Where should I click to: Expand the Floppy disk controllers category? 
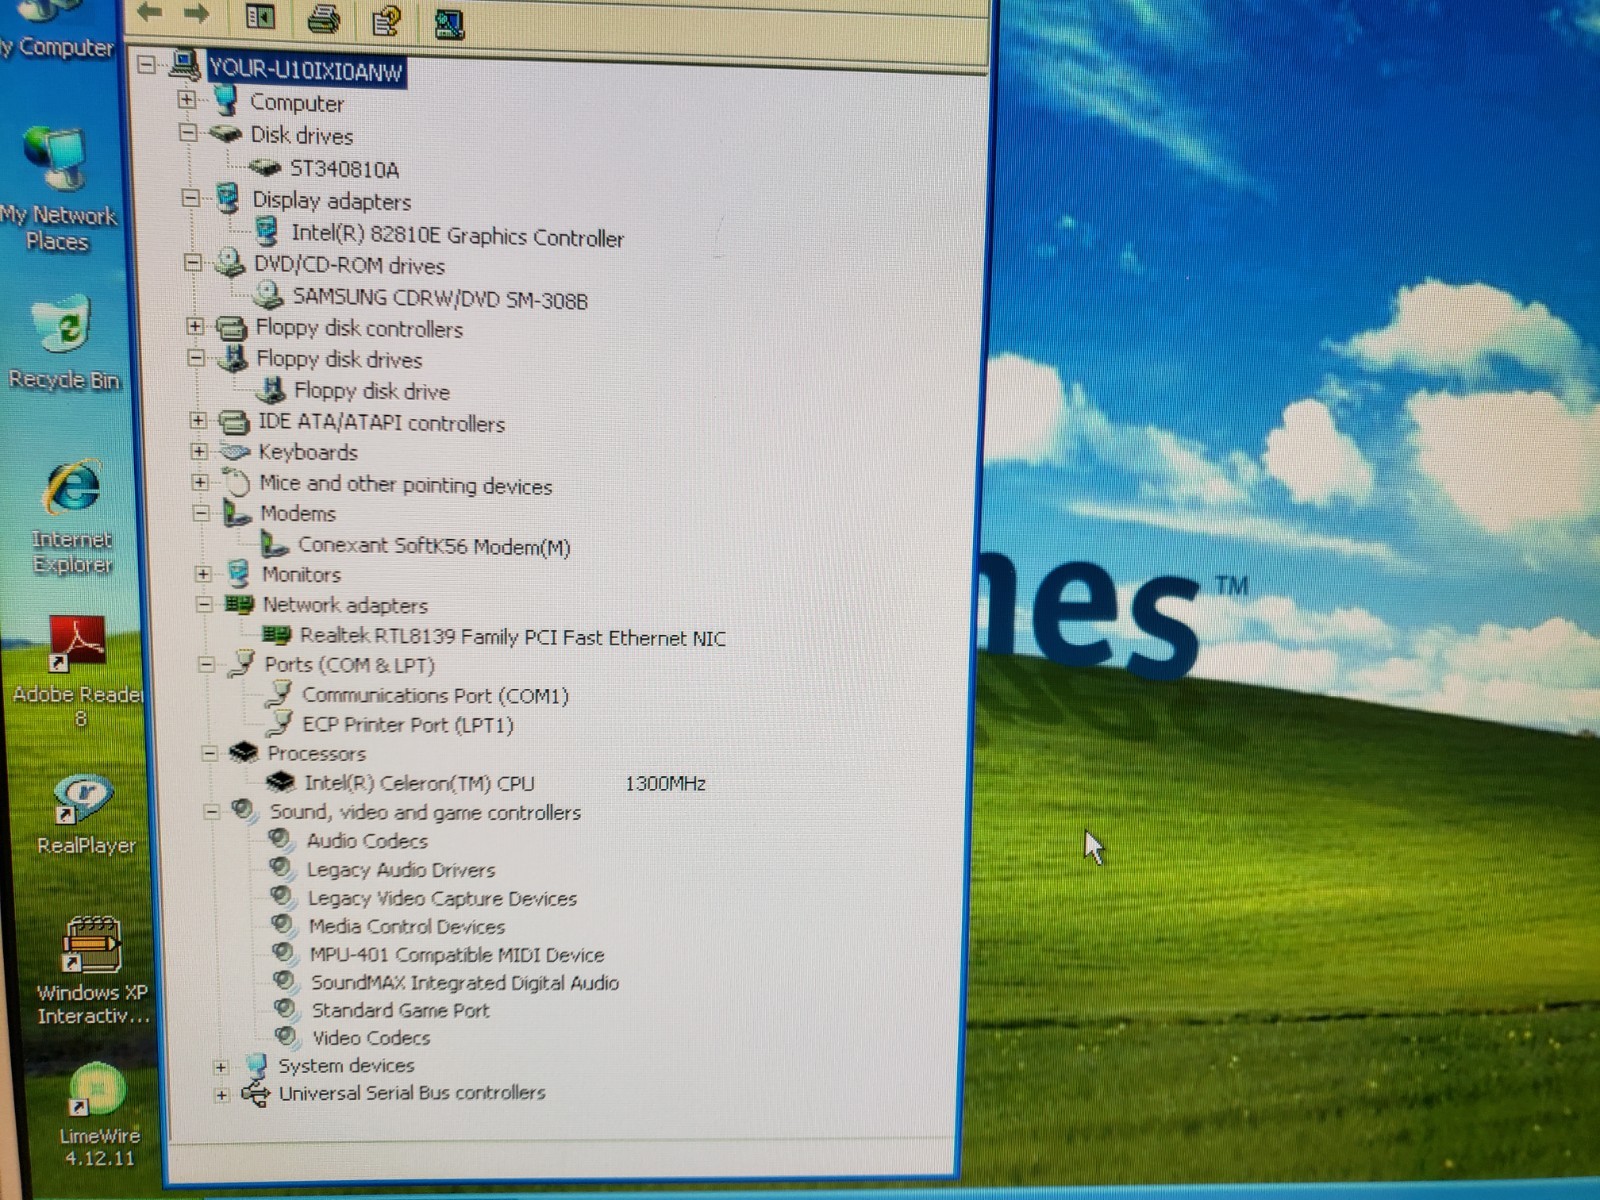[195, 326]
